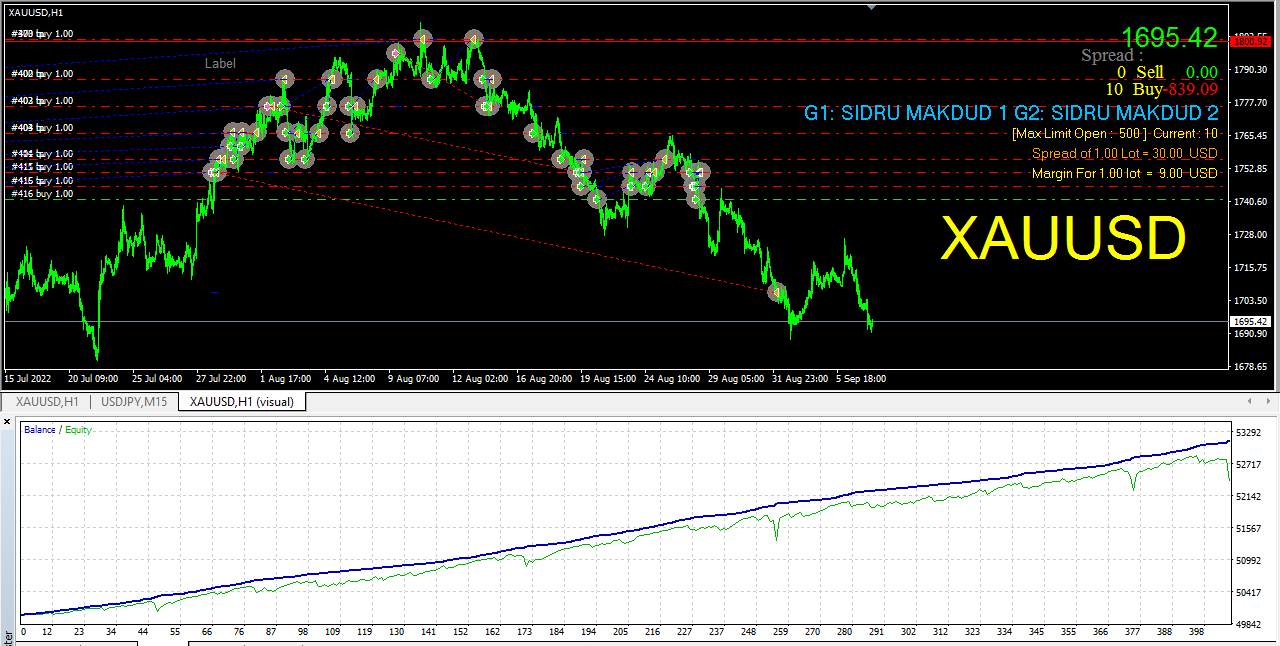Click the '0 Sell' counter text
This screenshot has width=1280, height=646.
1140,72
